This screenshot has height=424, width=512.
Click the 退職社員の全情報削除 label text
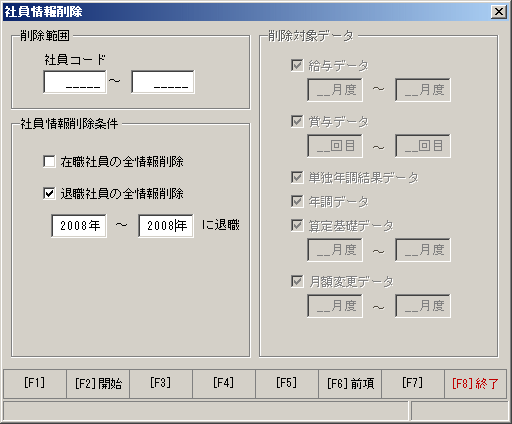coord(122,193)
